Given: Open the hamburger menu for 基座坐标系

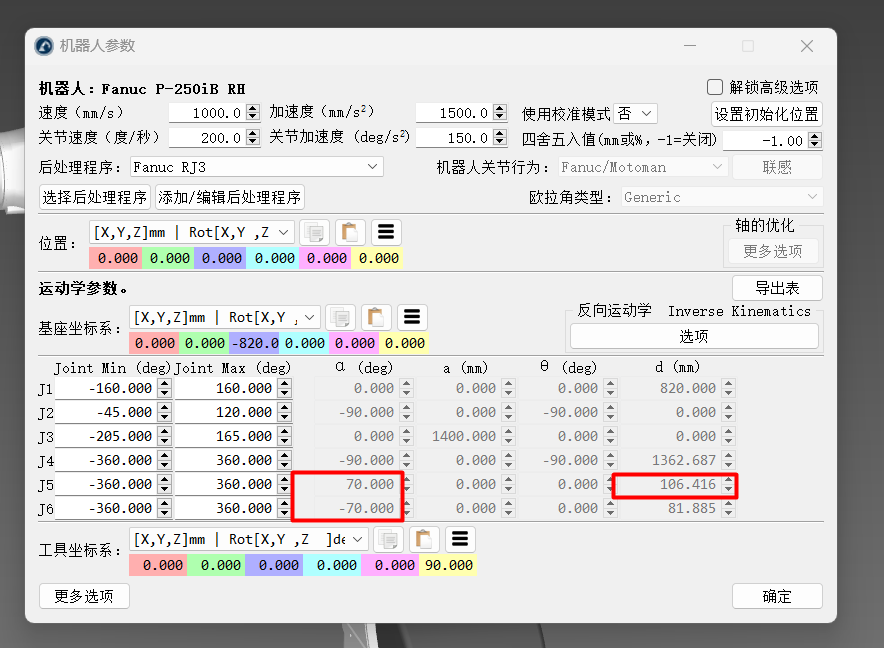Looking at the screenshot, I should 412,318.
